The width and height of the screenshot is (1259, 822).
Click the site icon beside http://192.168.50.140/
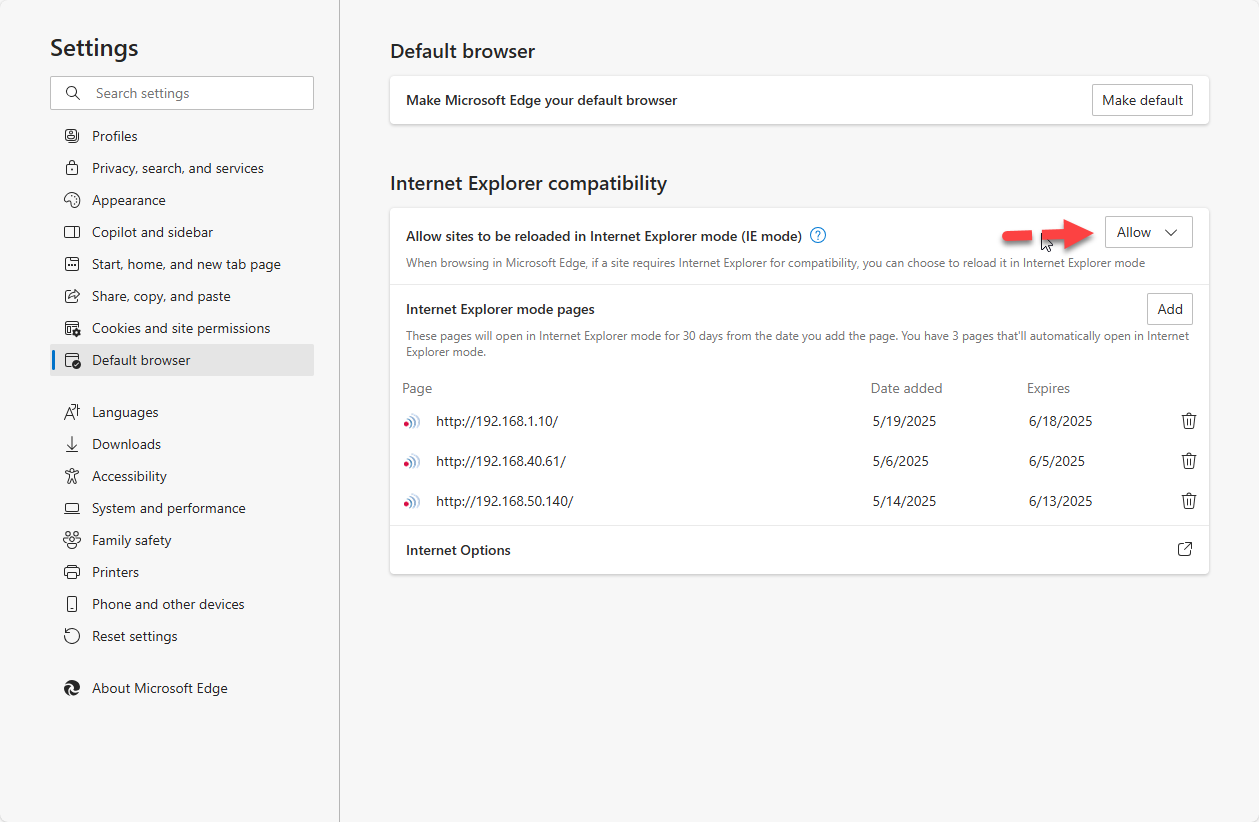pyautogui.click(x=412, y=502)
